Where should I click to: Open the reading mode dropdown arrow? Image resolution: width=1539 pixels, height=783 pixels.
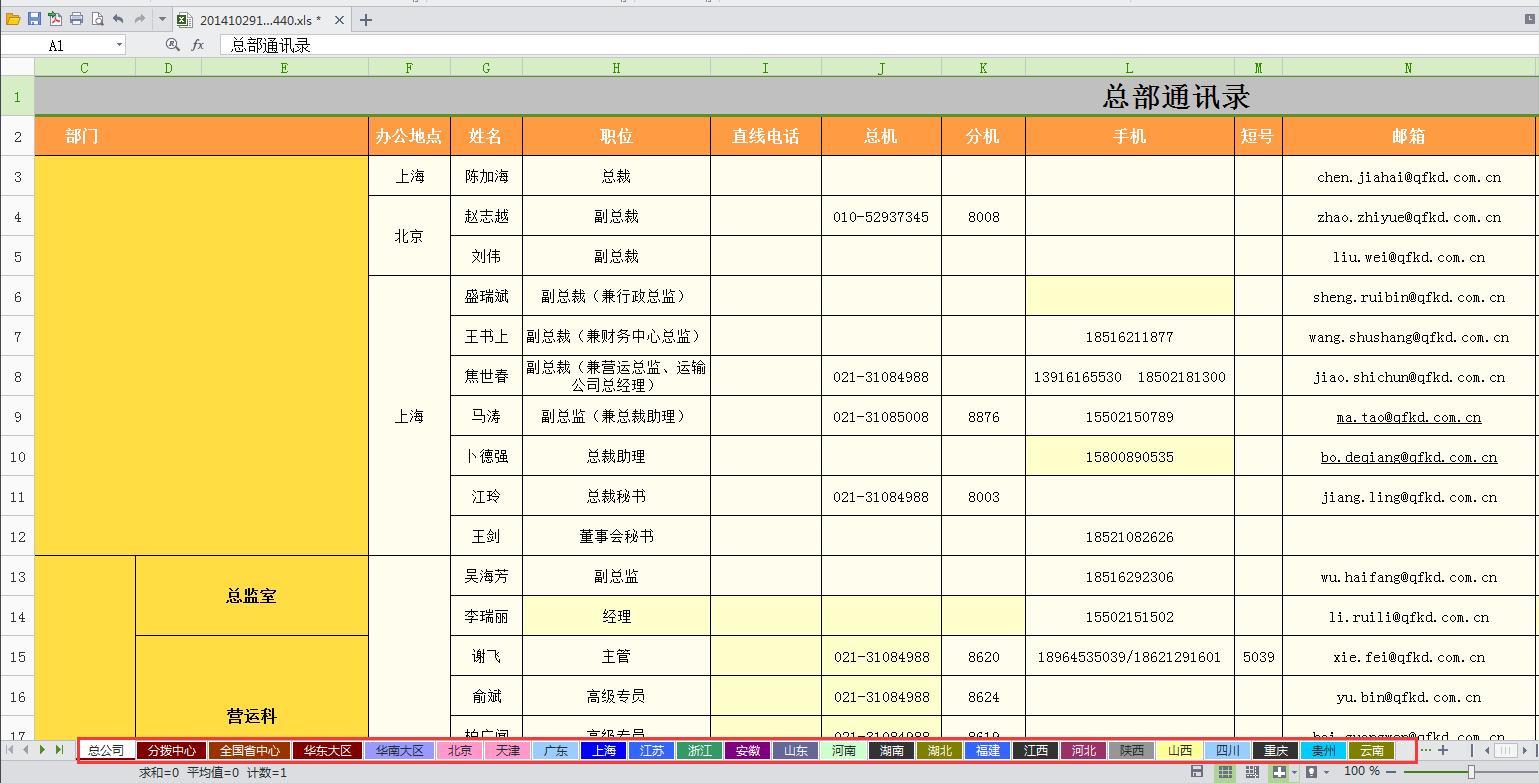(x=1294, y=773)
